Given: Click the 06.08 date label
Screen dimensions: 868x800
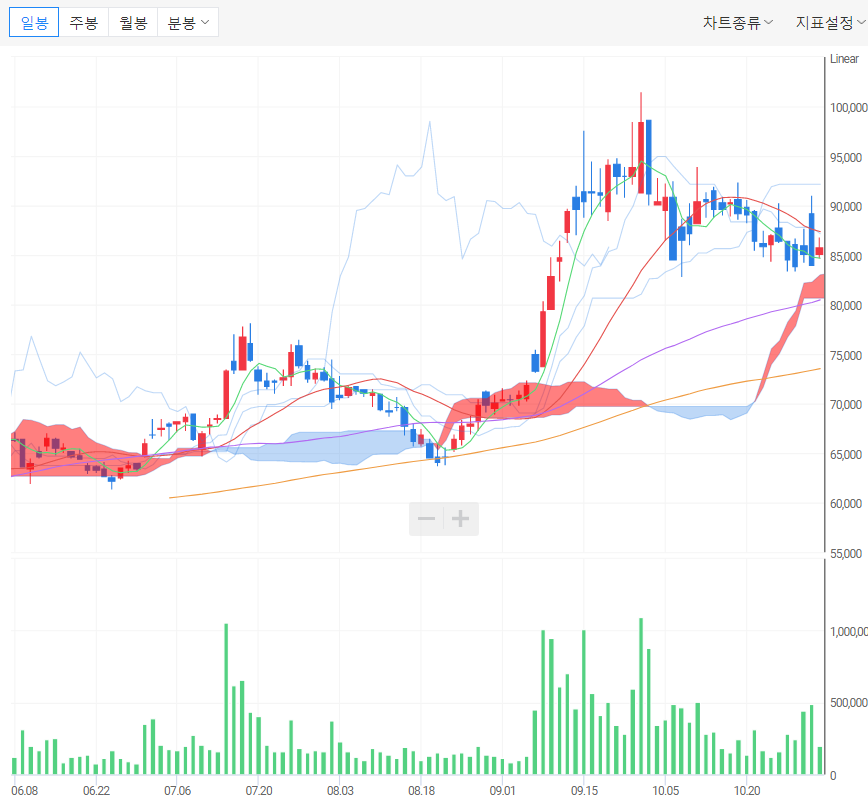Looking at the screenshot, I should click(25, 790).
